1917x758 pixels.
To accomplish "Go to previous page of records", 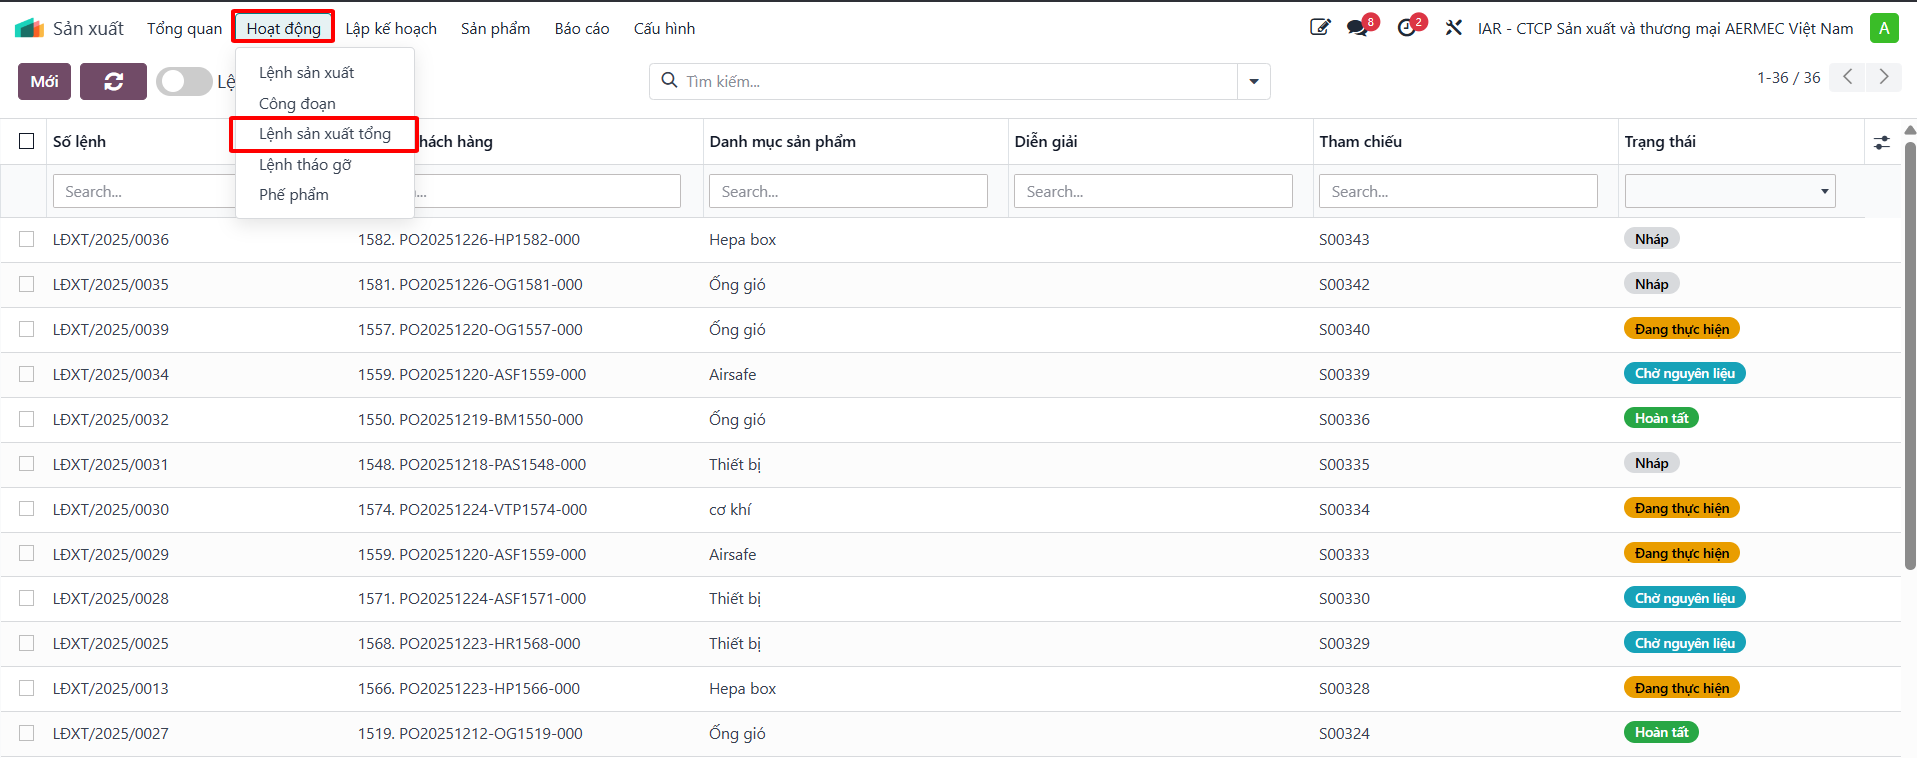I will point(1848,77).
